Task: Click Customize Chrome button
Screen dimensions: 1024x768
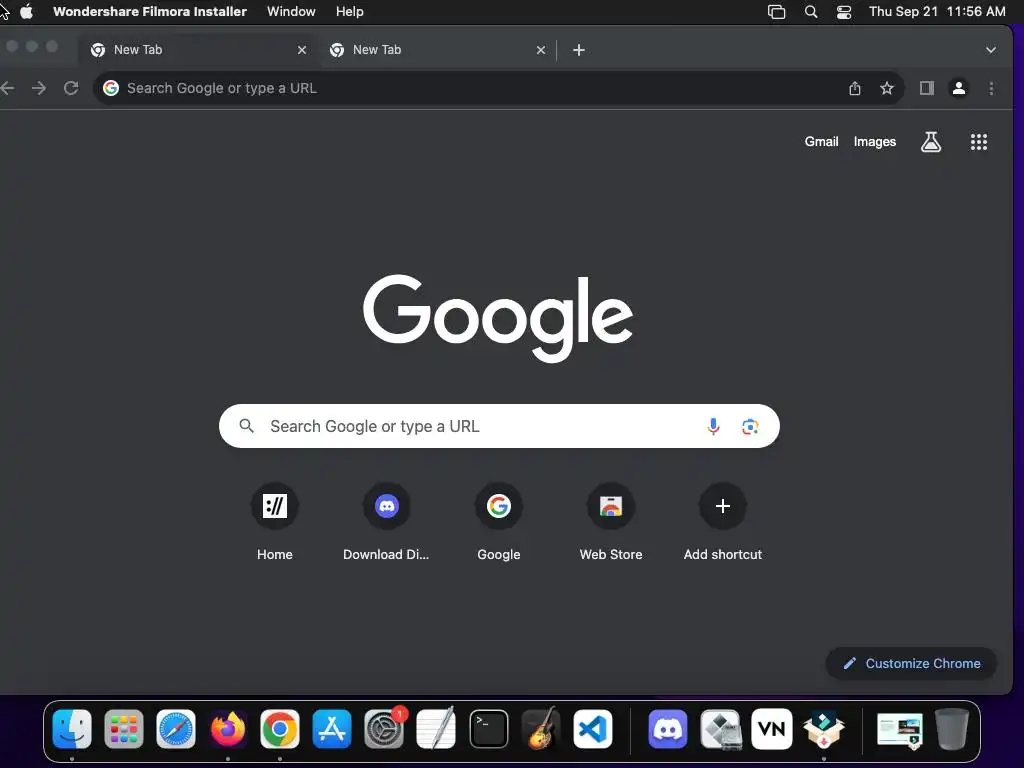Action: (911, 664)
